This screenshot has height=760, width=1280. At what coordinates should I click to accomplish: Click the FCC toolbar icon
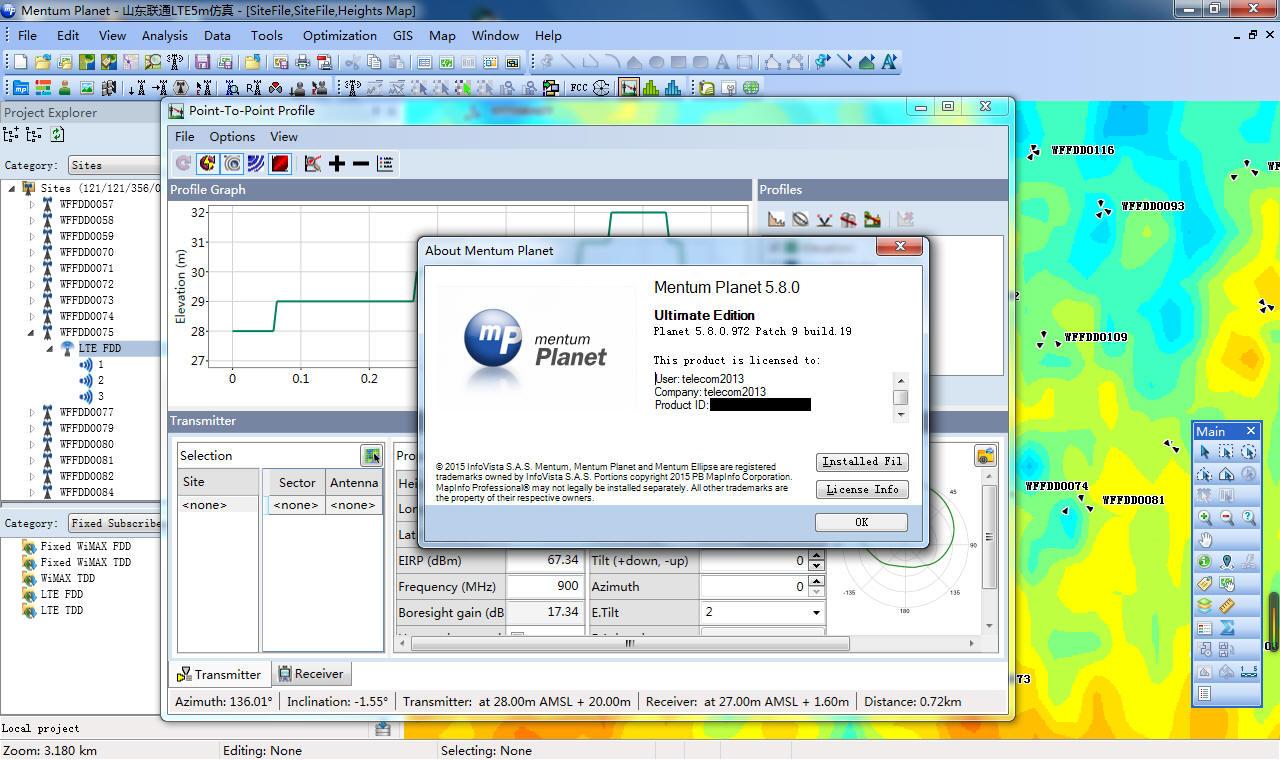[x=578, y=88]
